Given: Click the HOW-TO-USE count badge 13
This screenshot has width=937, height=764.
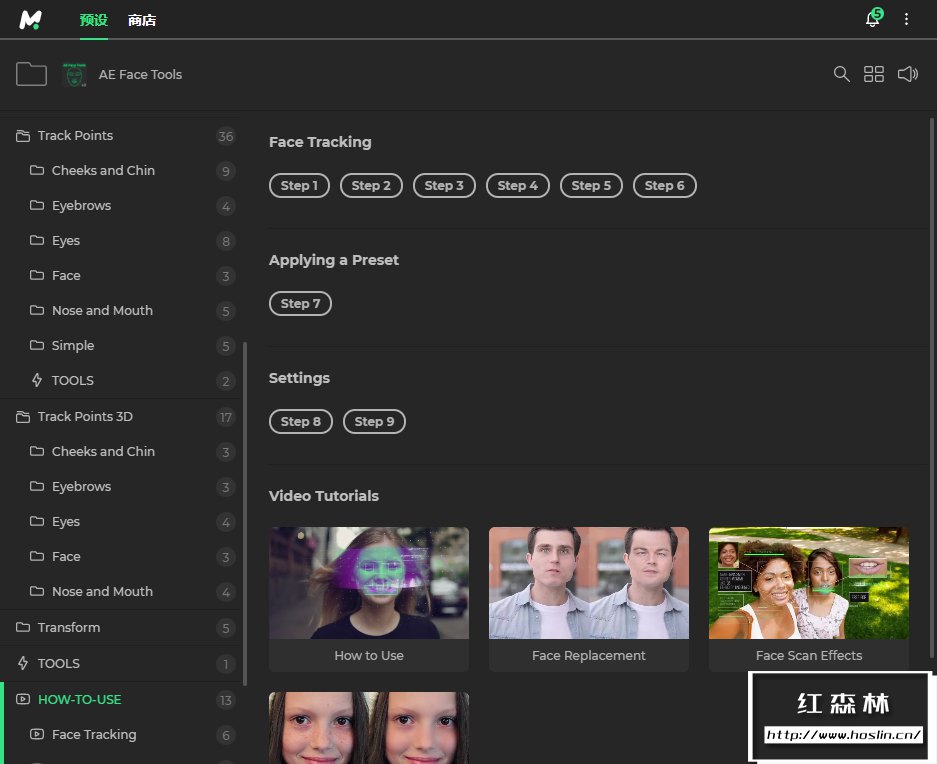Looking at the screenshot, I should pyautogui.click(x=225, y=700).
